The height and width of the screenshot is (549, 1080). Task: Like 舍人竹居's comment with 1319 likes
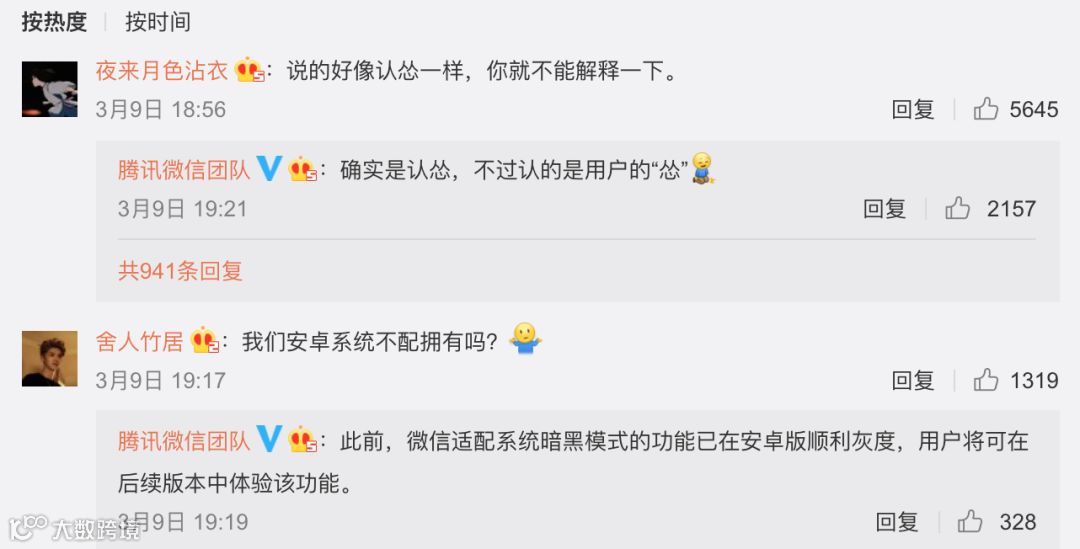[x=986, y=380]
